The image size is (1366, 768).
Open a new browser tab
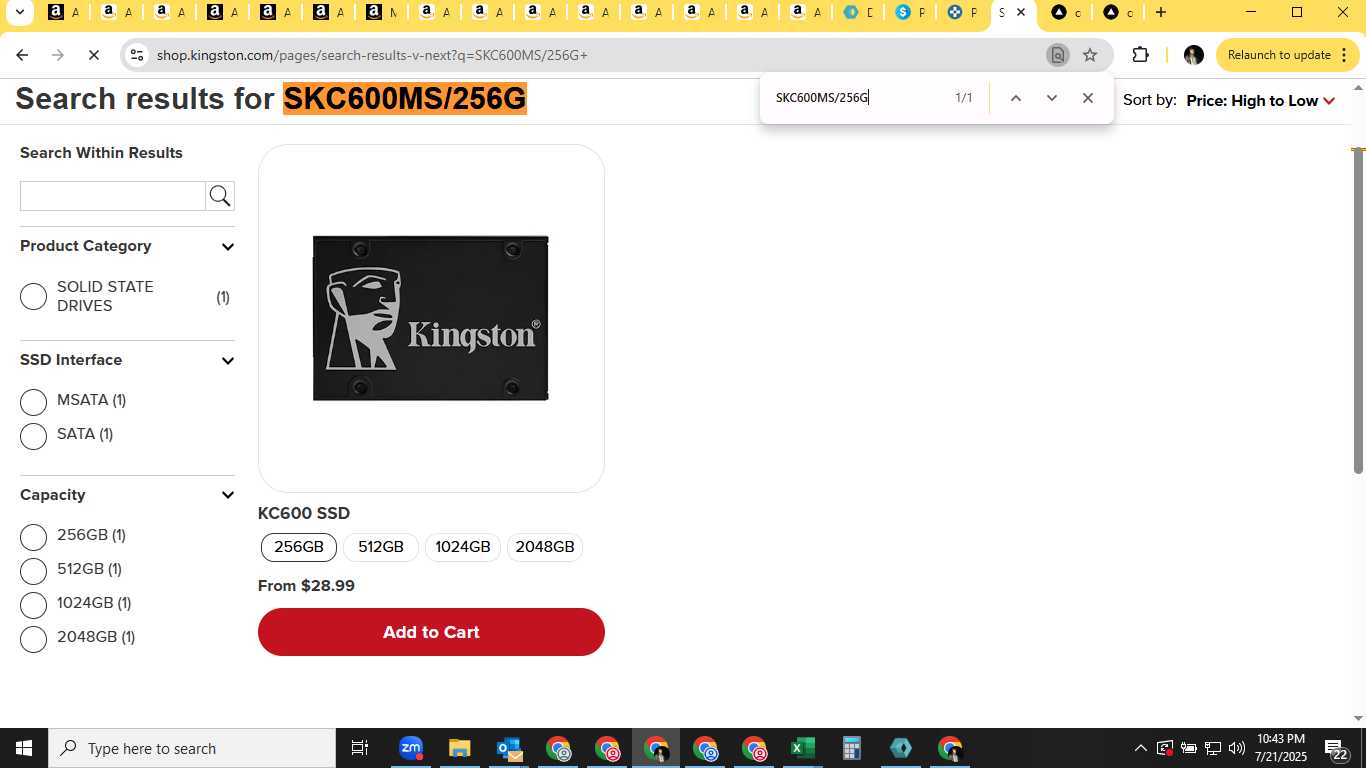(1160, 12)
